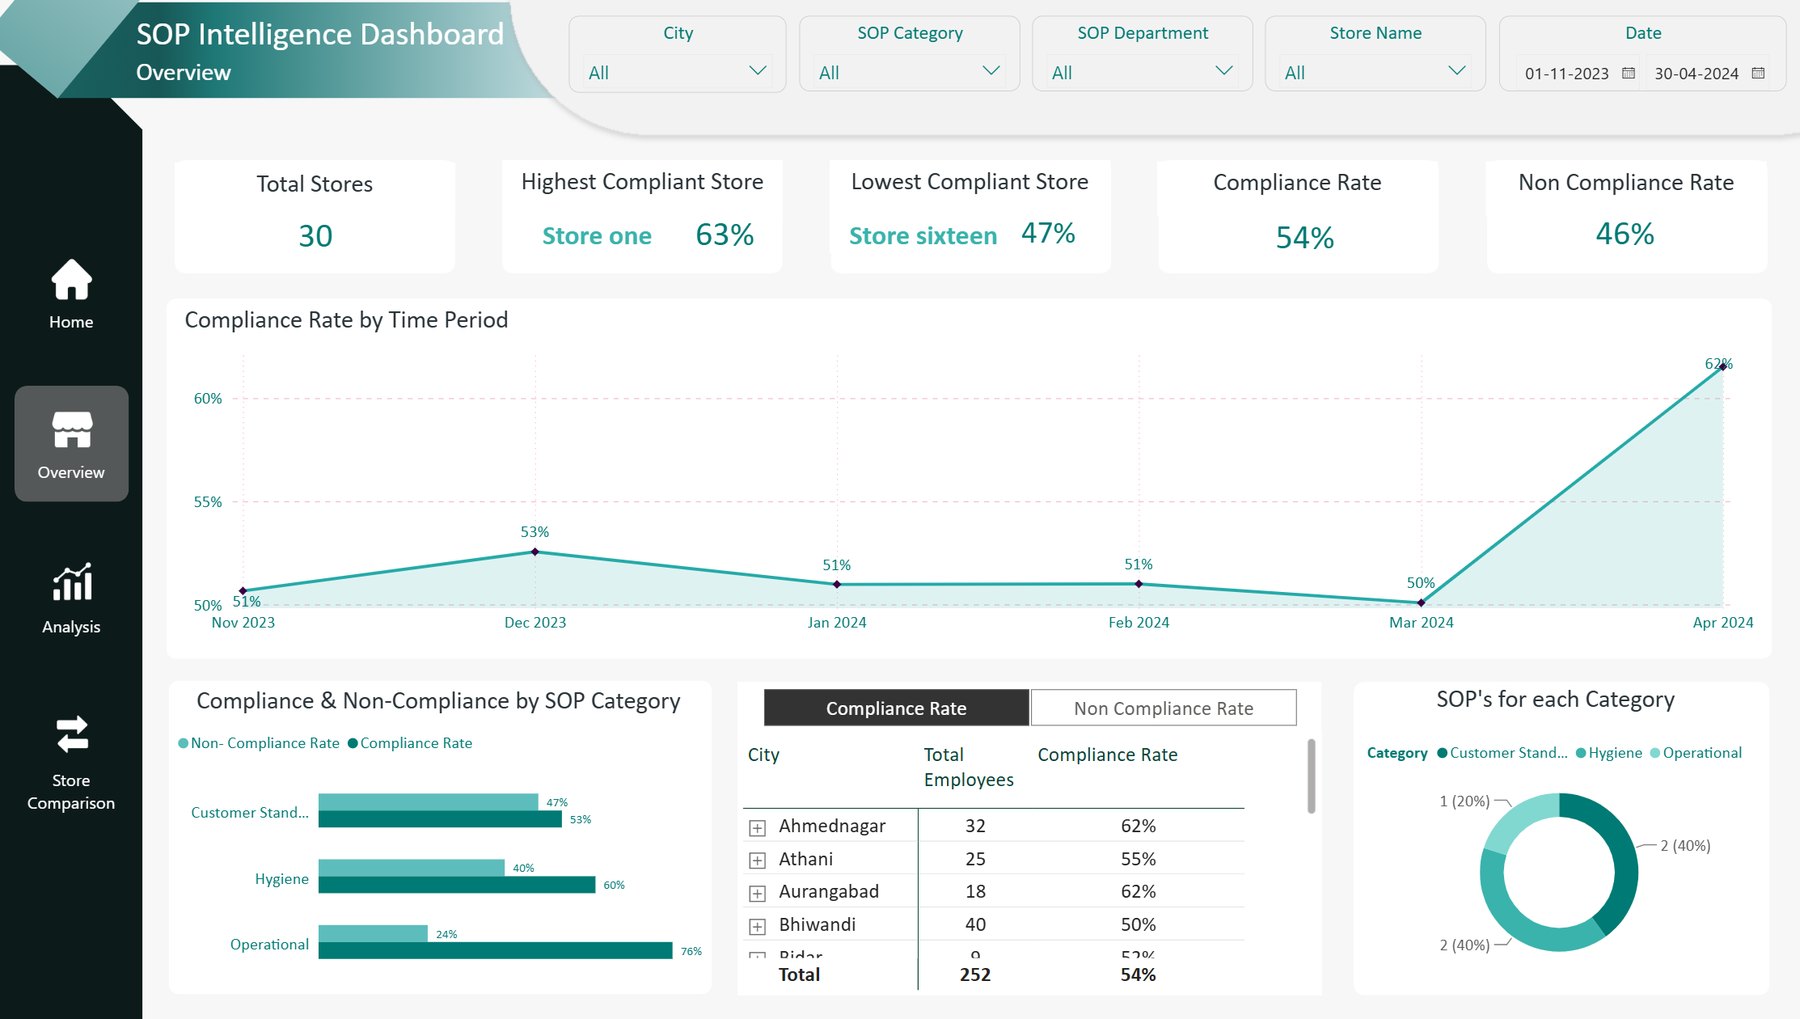
Task: Go to the Home page icon
Action: [71, 280]
